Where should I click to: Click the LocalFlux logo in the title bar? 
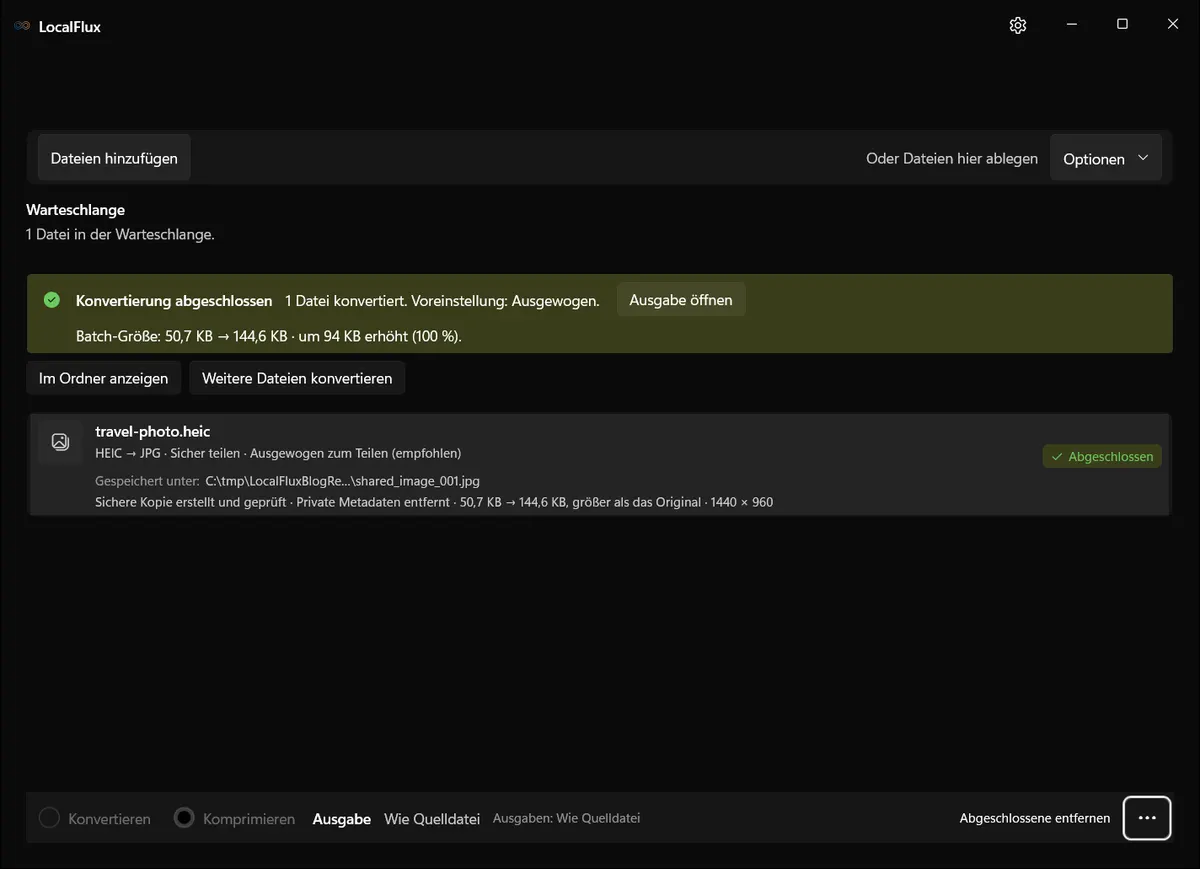[x=22, y=26]
